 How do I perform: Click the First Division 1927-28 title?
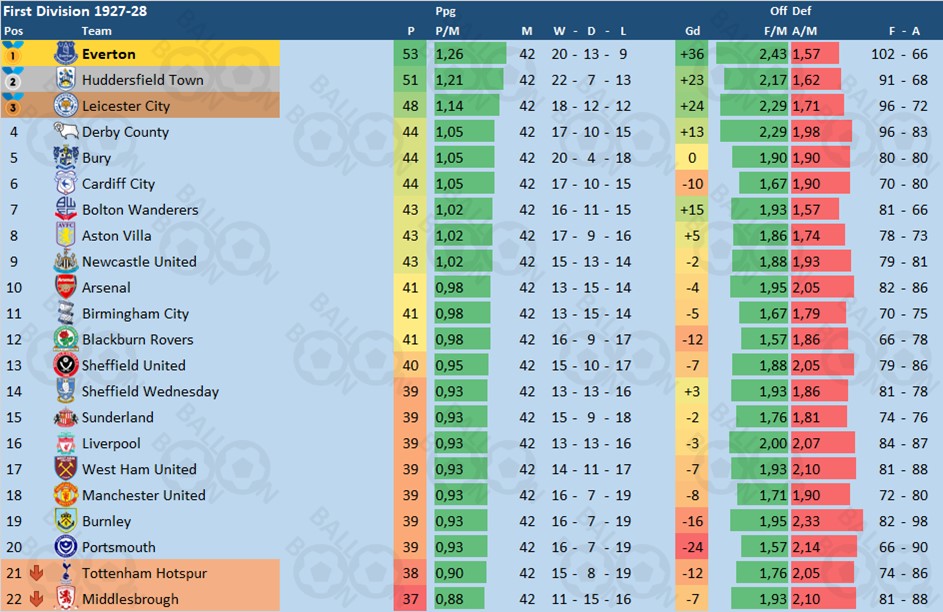click(x=75, y=11)
